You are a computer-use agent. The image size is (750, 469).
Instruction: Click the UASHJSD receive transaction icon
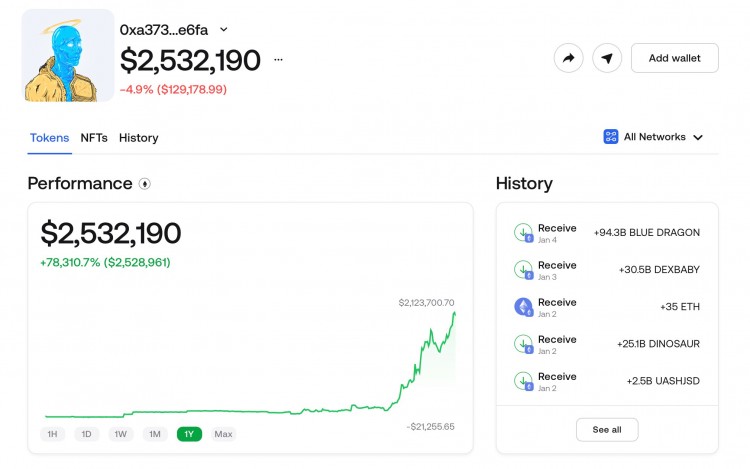[523, 381]
